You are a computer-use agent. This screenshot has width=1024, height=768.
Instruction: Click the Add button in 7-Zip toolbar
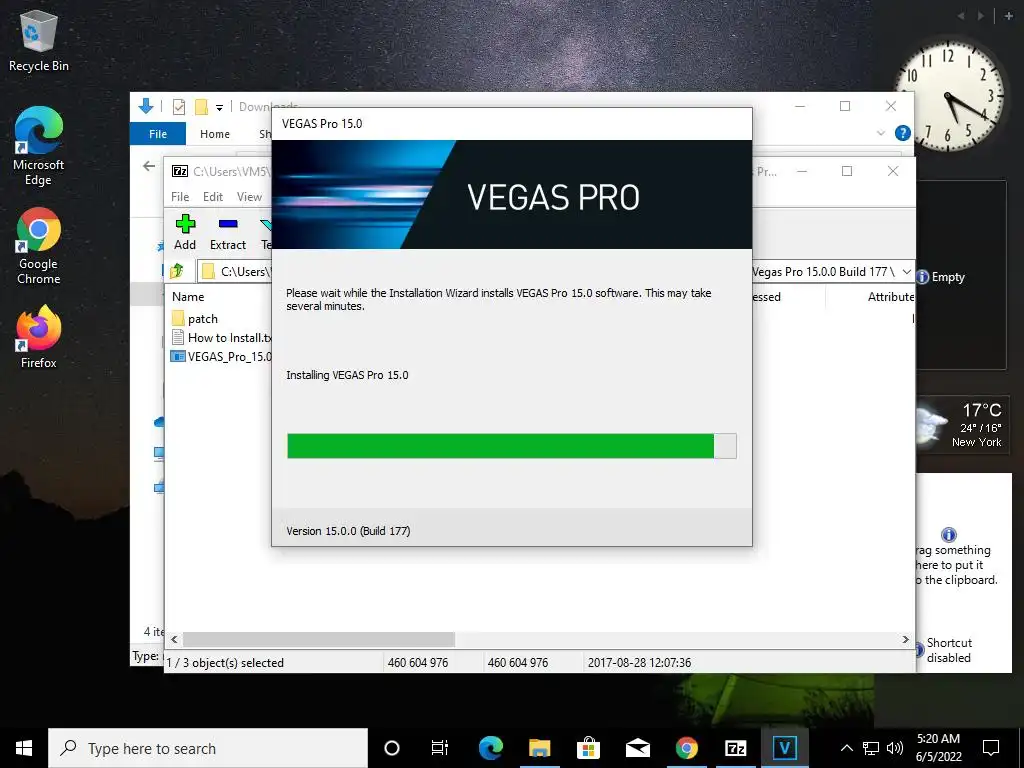point(185,232)
